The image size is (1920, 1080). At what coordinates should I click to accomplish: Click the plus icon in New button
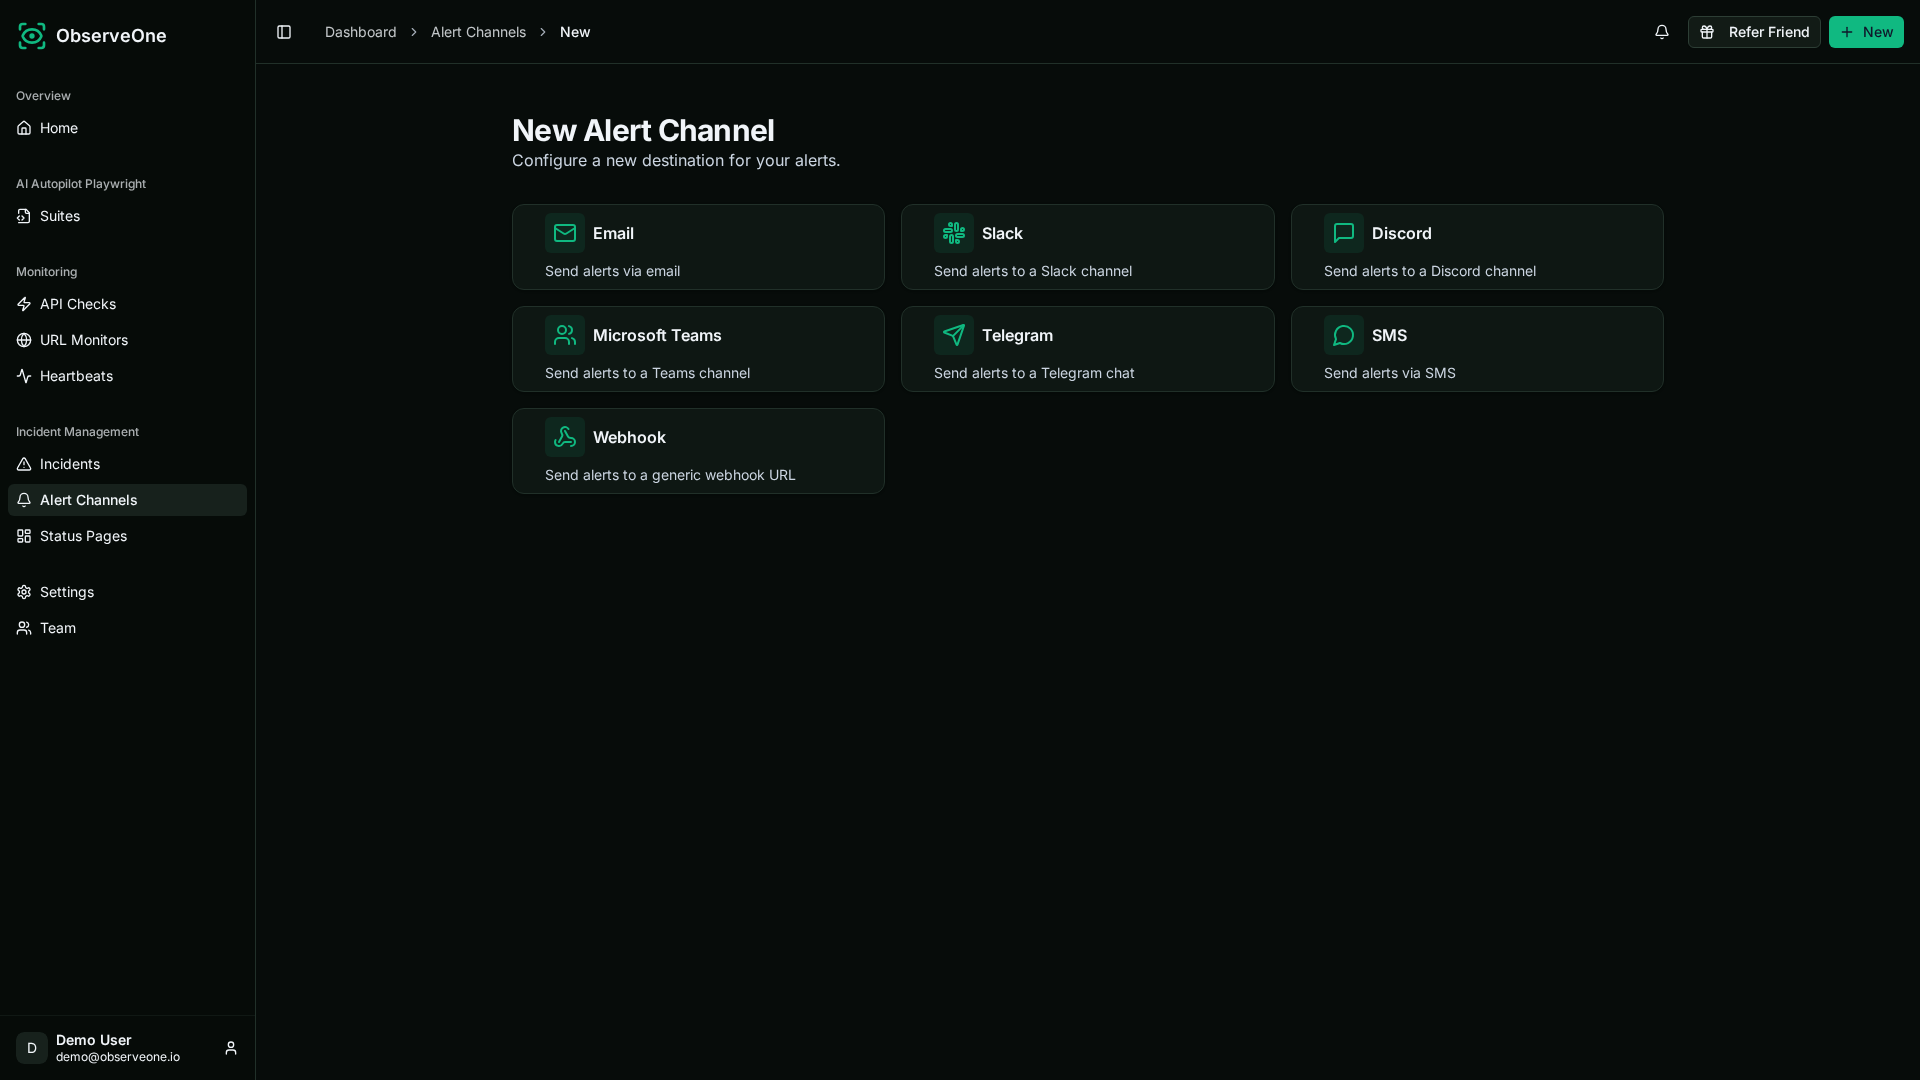[x=1847, y=32]
